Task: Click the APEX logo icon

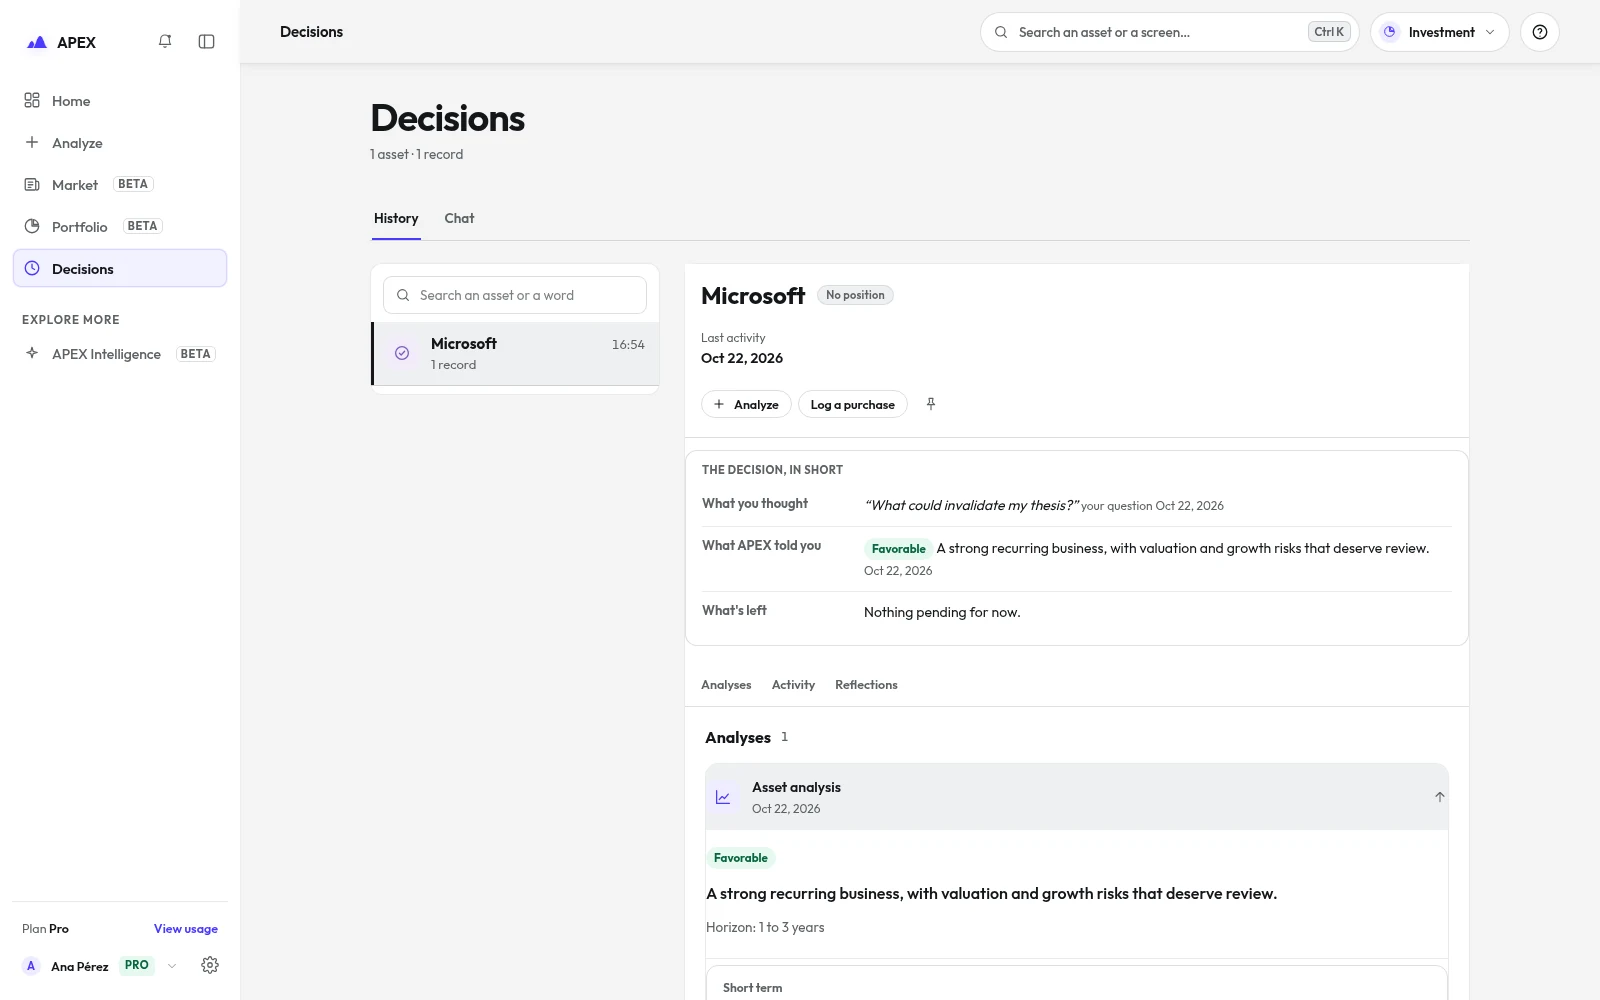Action: pos(37,42)
